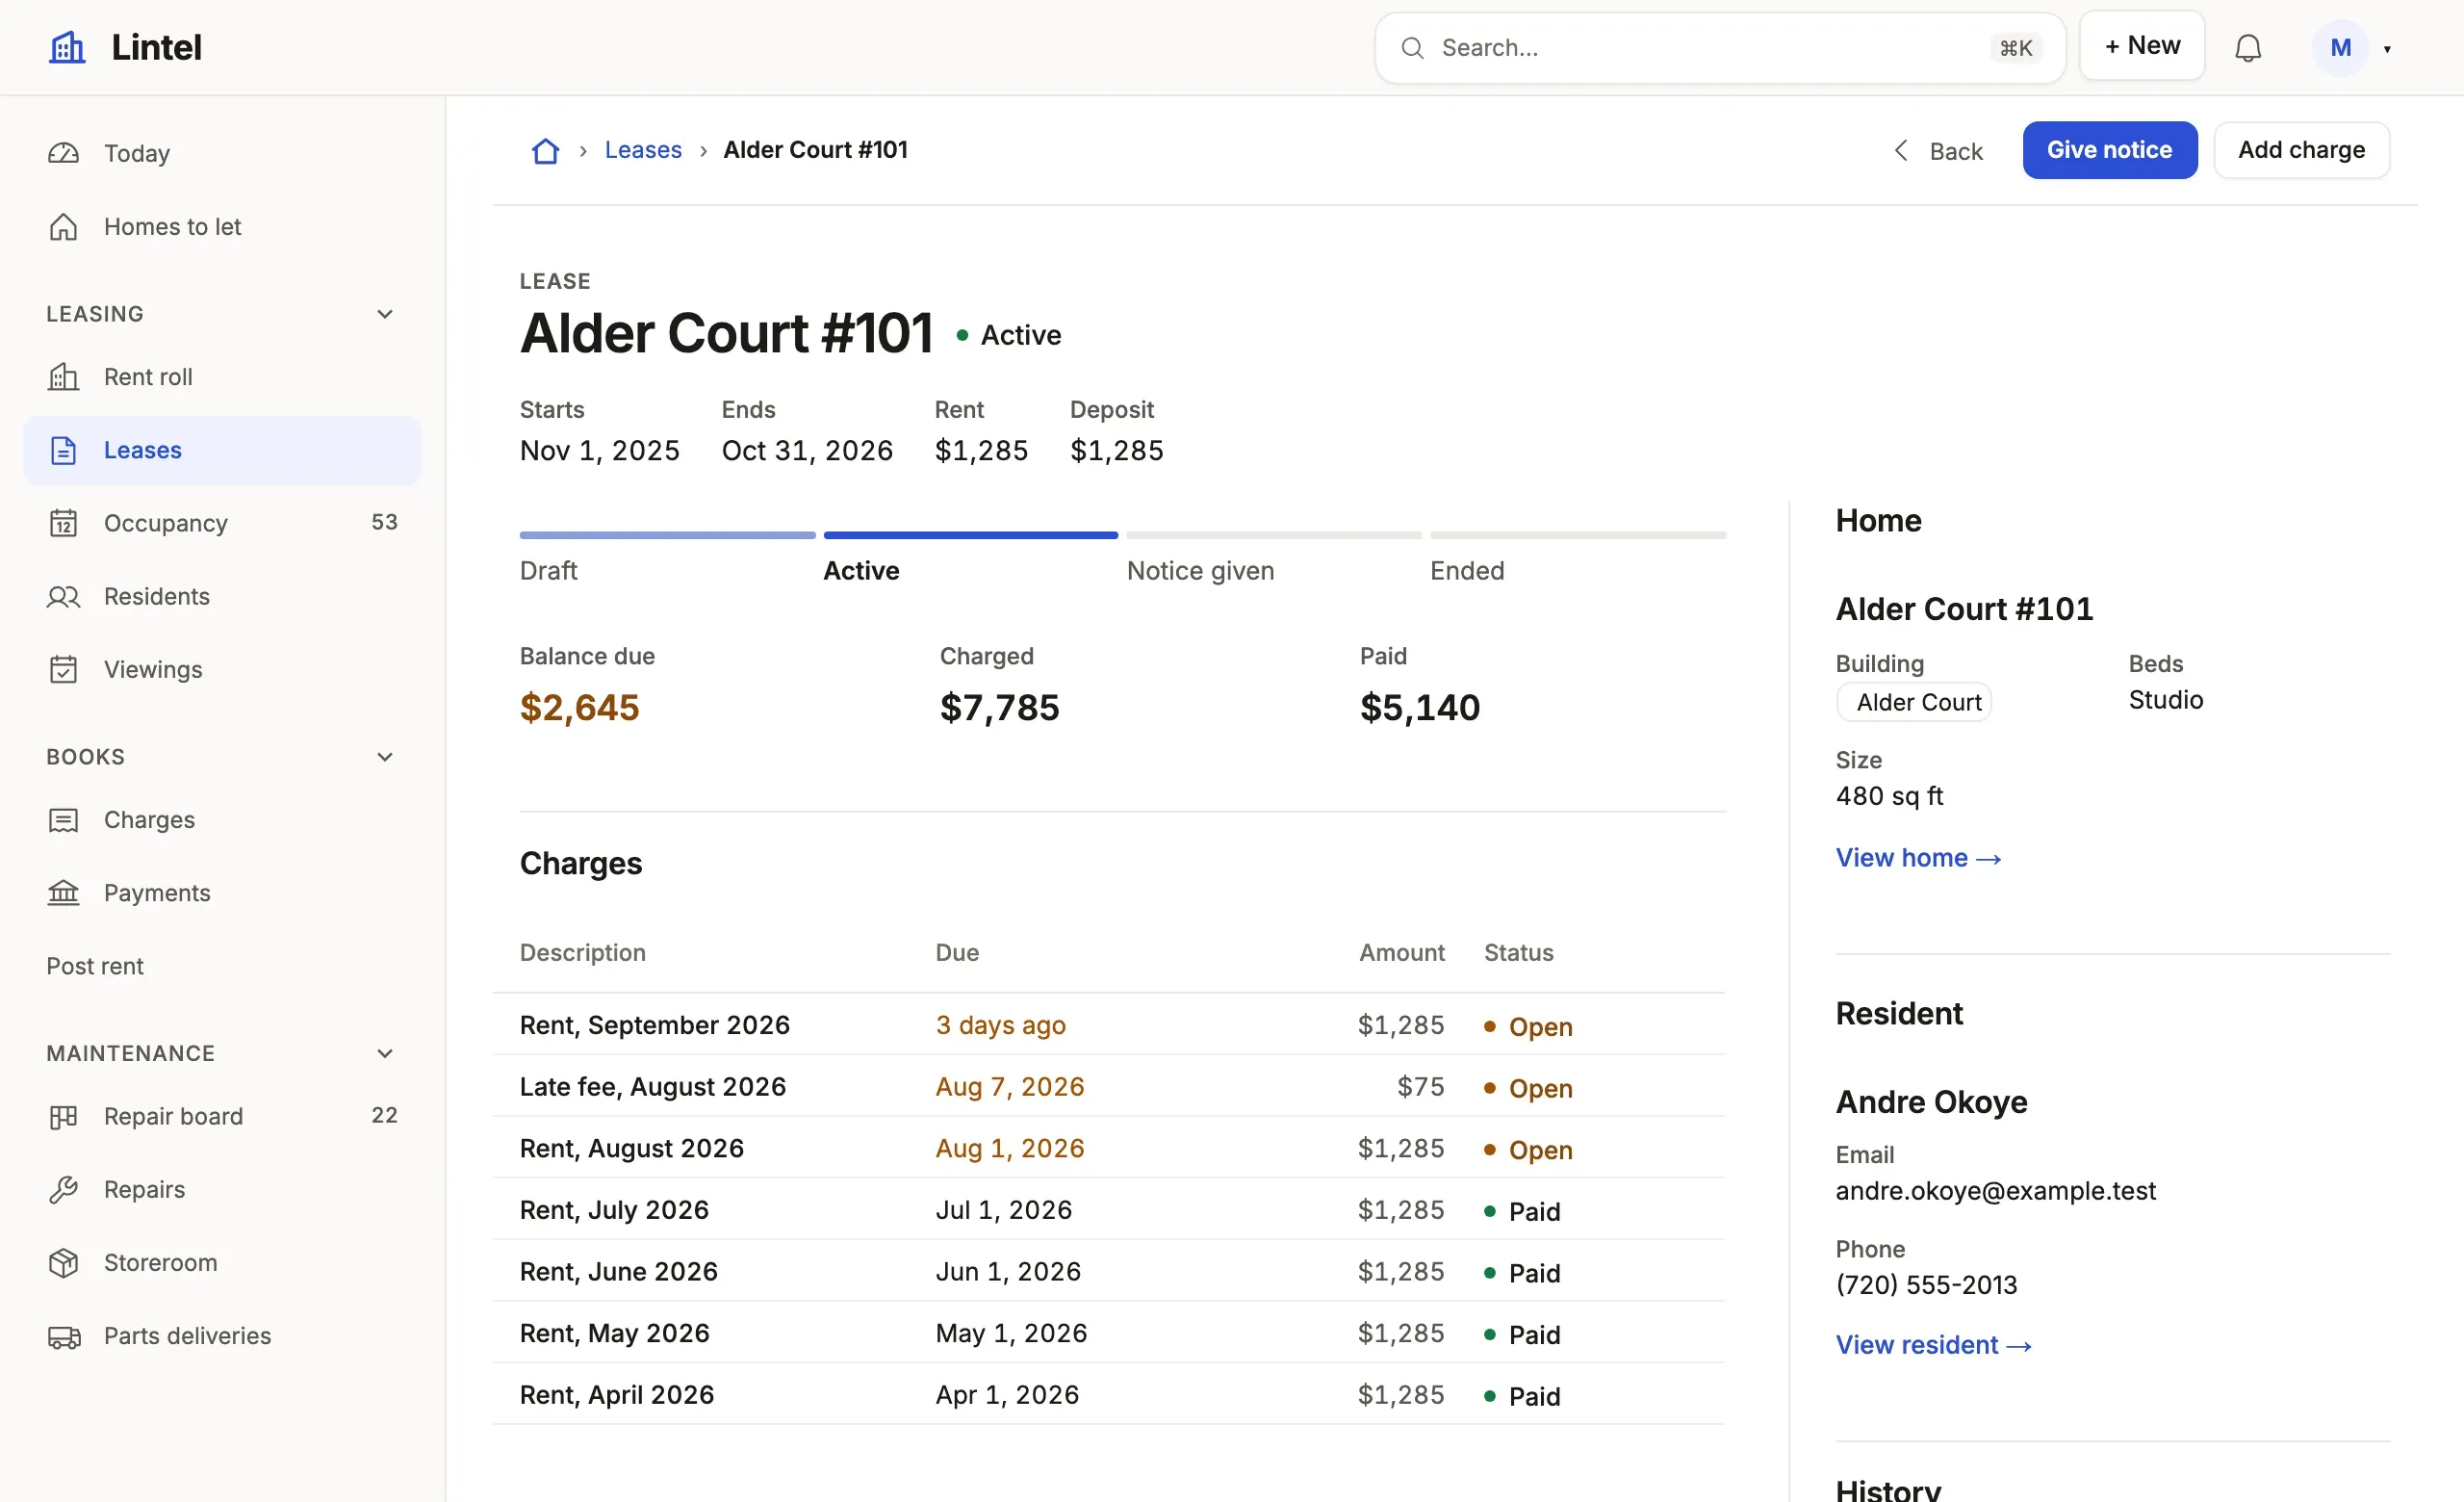Click the Draft stage progress bar
Image resolution: width=2464 pixels, height=1502 pixels.
pos(667,536)
